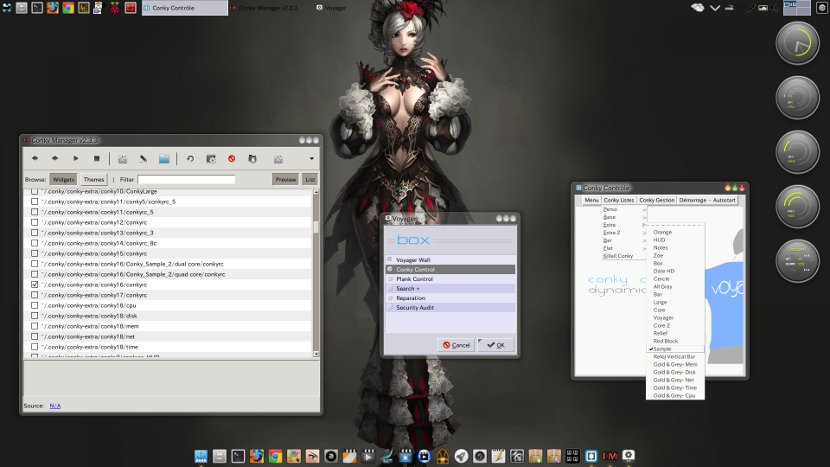This screenshot has width=830, height=467.
Task: Select Security Audit in the Voyager dialog
Action: pyautogui.click(x=450, y=308)
